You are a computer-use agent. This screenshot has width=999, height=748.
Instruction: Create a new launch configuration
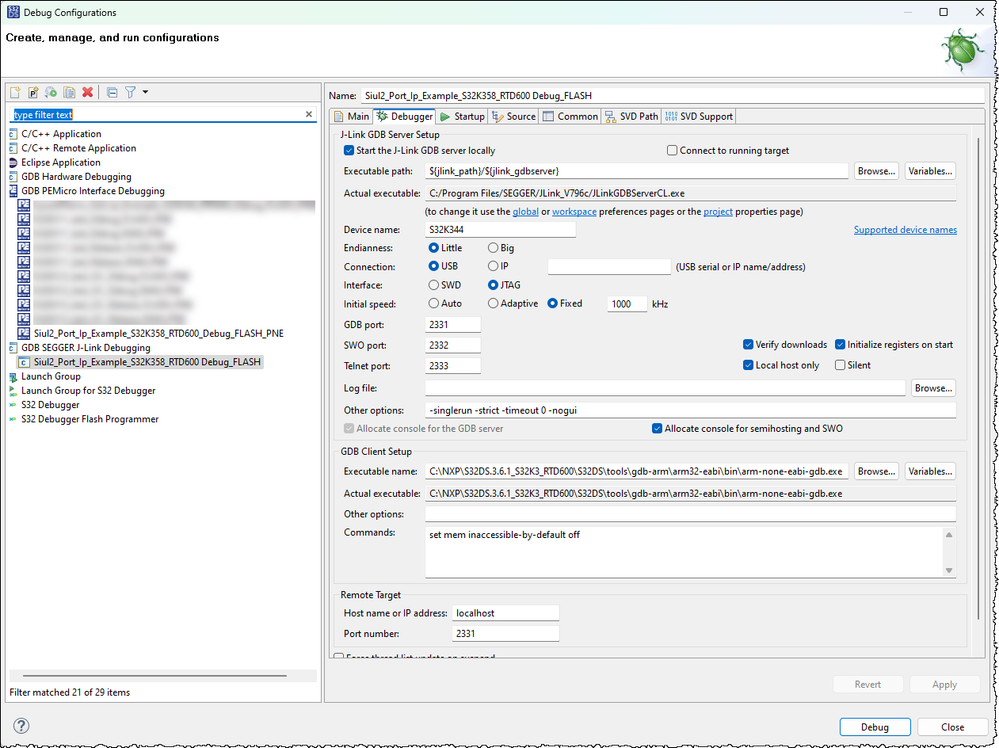(15, 92)
